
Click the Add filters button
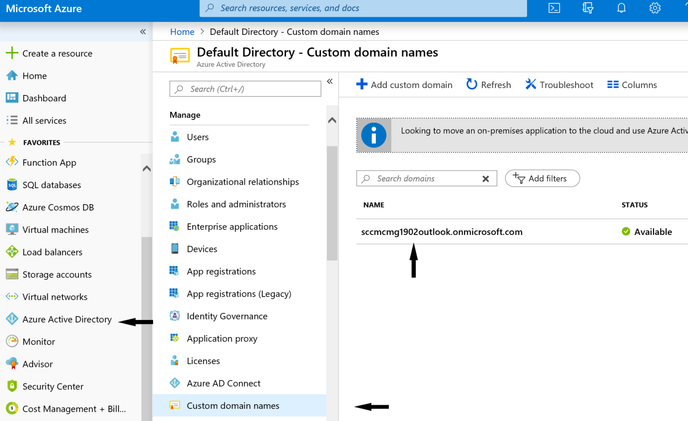pos(542,178)
